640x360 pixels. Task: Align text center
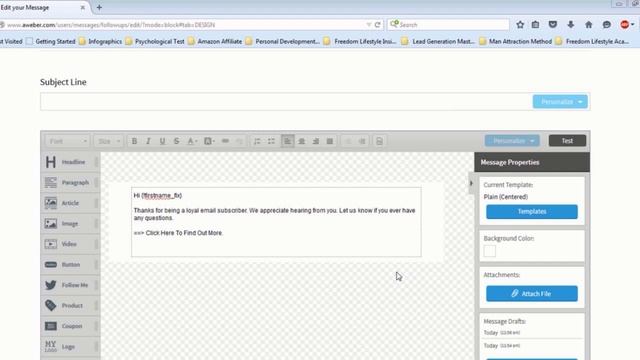[x=302, y=141]
